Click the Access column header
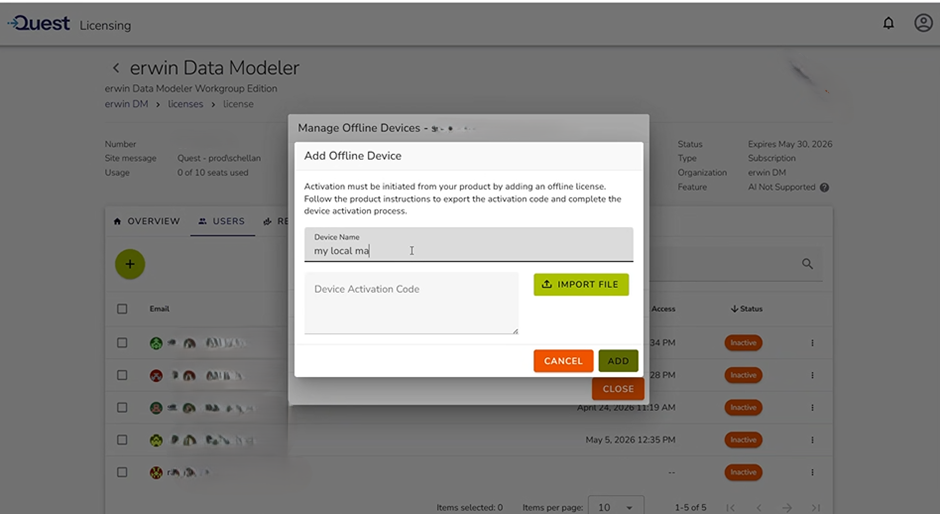Image resolution: width=940 pixels, height=514 pixels. tap(663, 309)
